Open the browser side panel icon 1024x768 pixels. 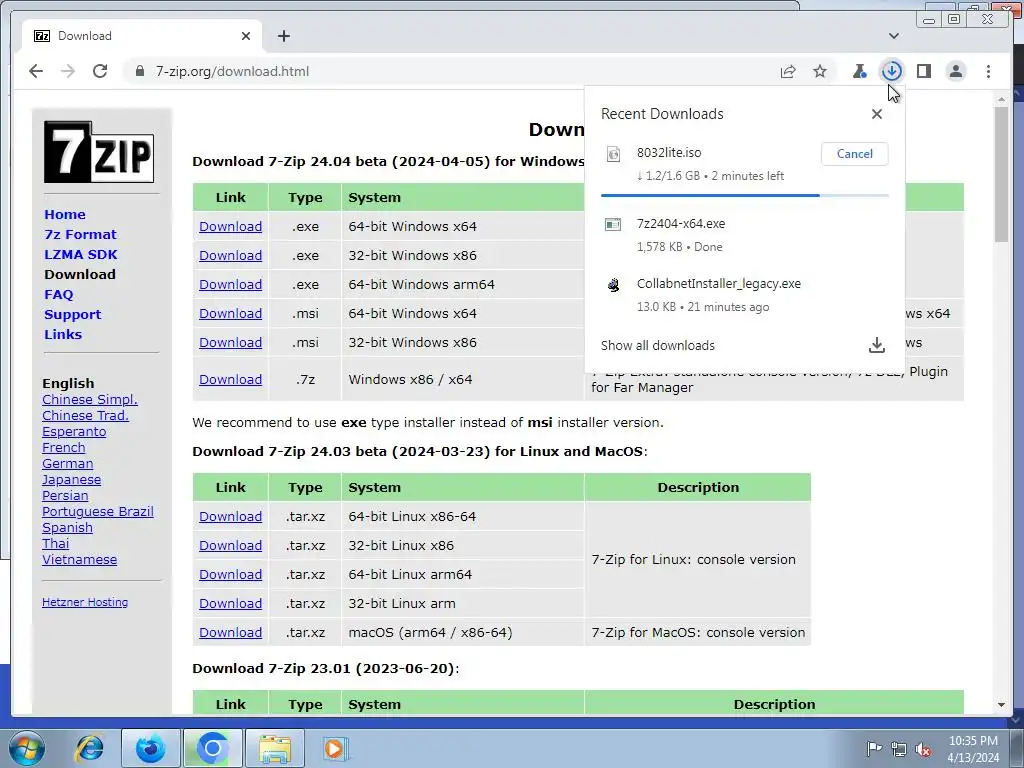923,71
